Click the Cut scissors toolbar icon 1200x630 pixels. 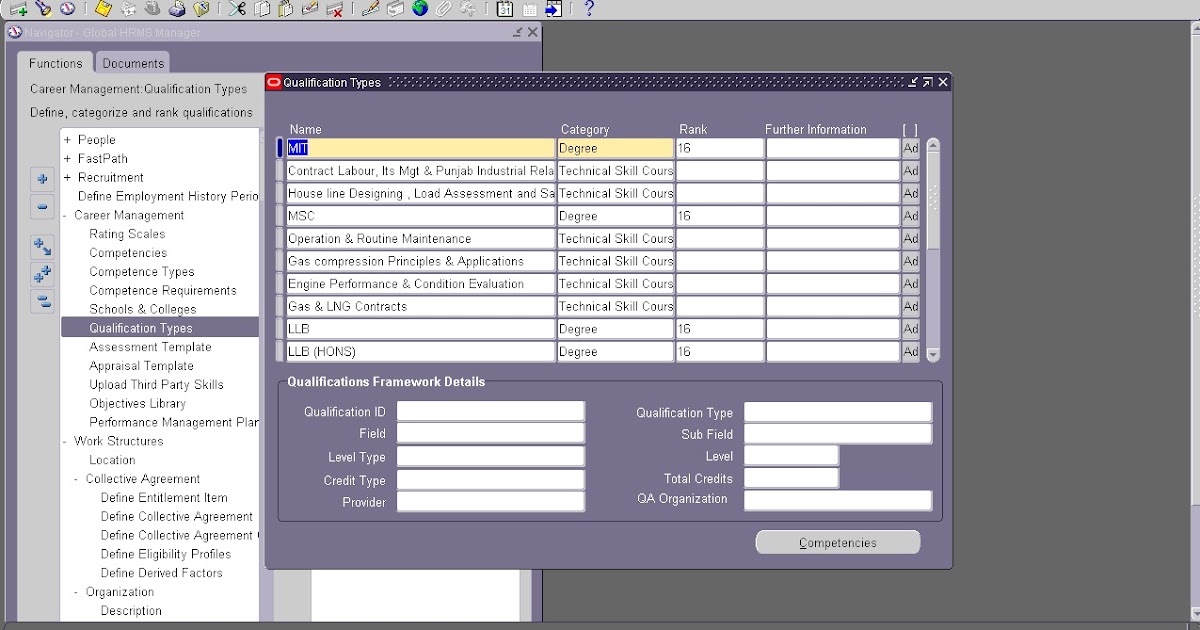click(x=237, y=8)
